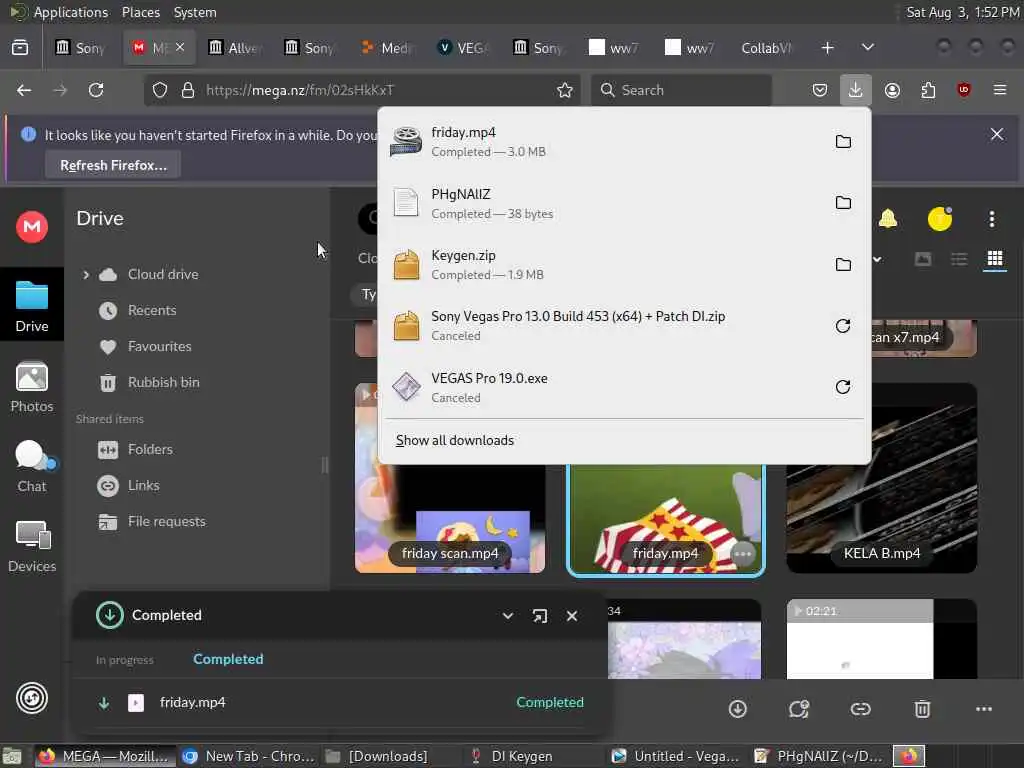This screenshot has height=768, width=1024.
Task: Open shared Folders item
Action: 150,450
